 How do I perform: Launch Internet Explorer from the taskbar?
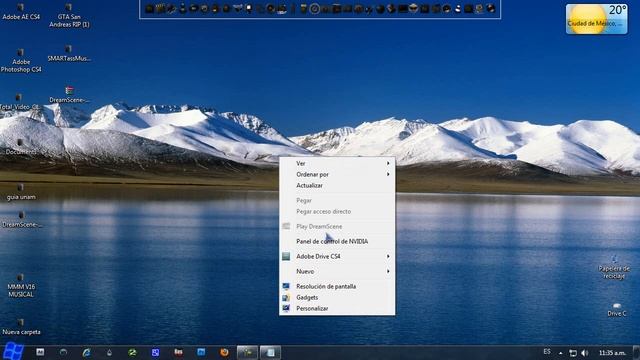[x=86, y=352]
